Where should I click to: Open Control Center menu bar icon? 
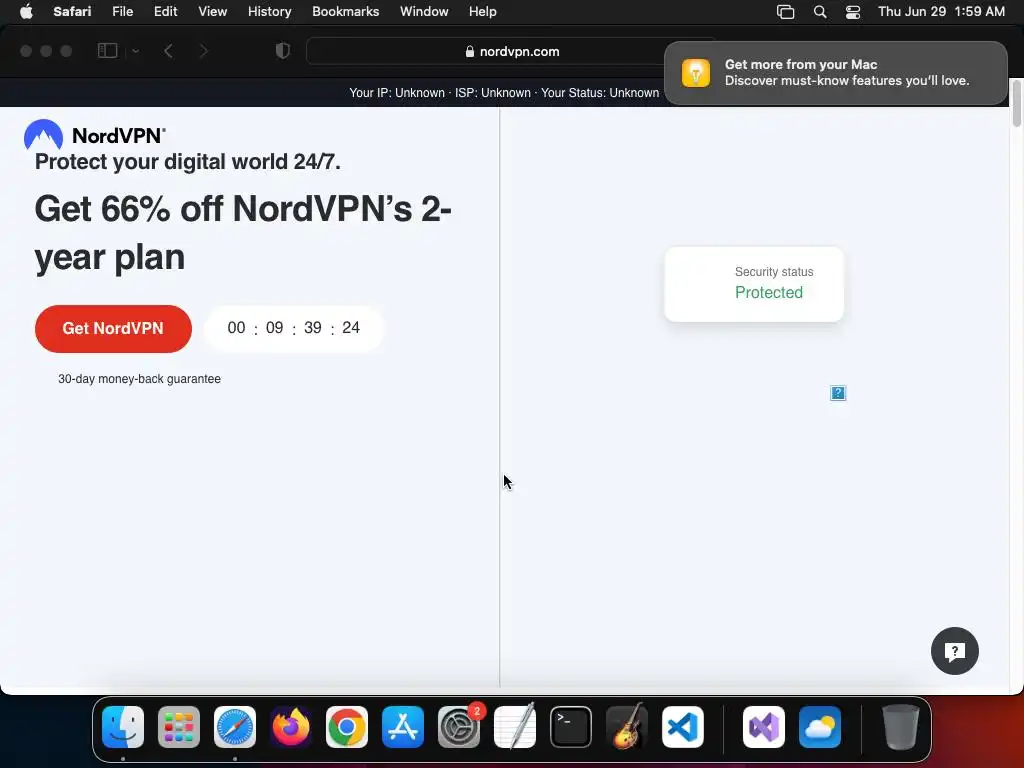(x=853, y=12)
